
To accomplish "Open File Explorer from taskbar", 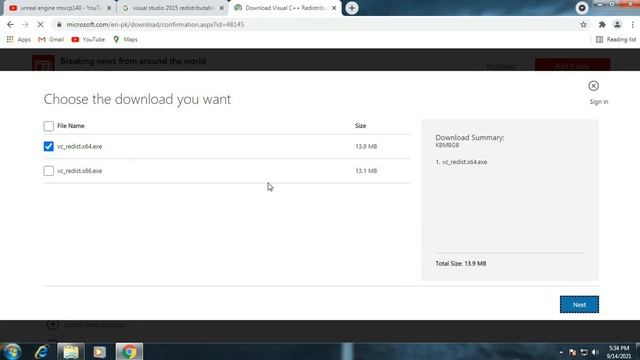I will [71, 352].
